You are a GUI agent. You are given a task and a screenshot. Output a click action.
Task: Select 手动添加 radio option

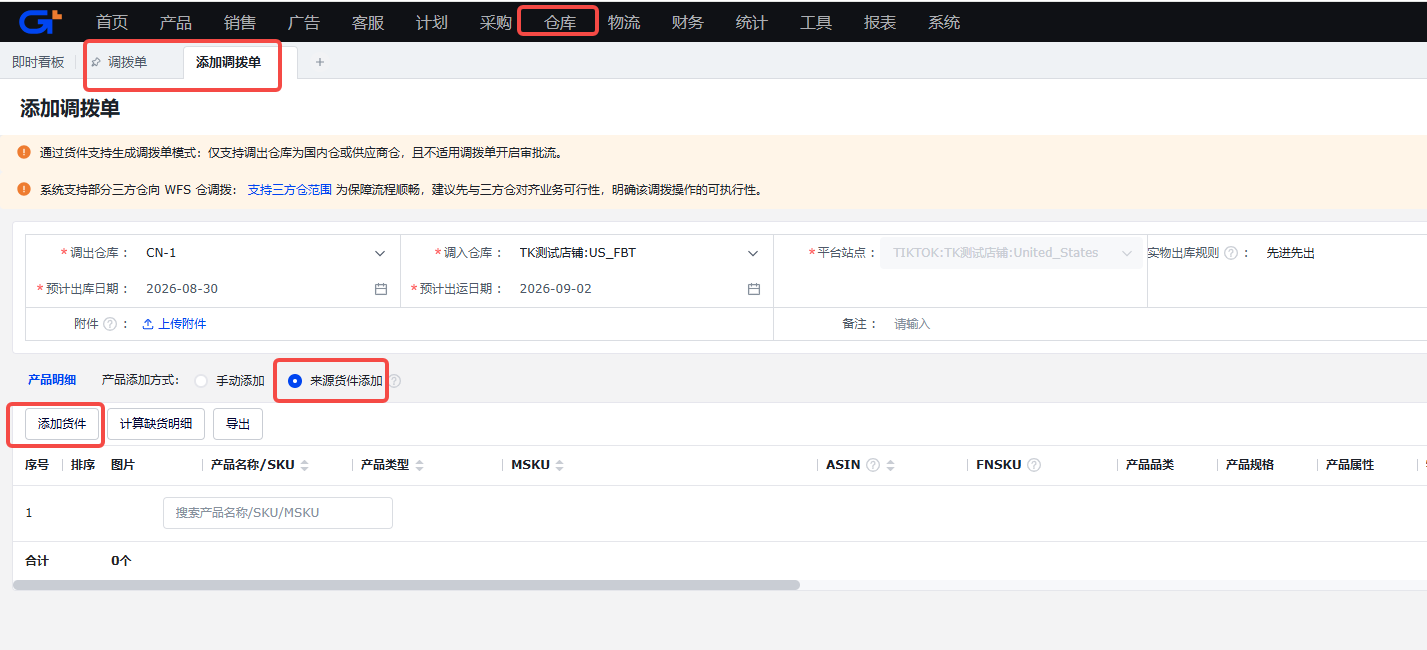click(201, 381)
